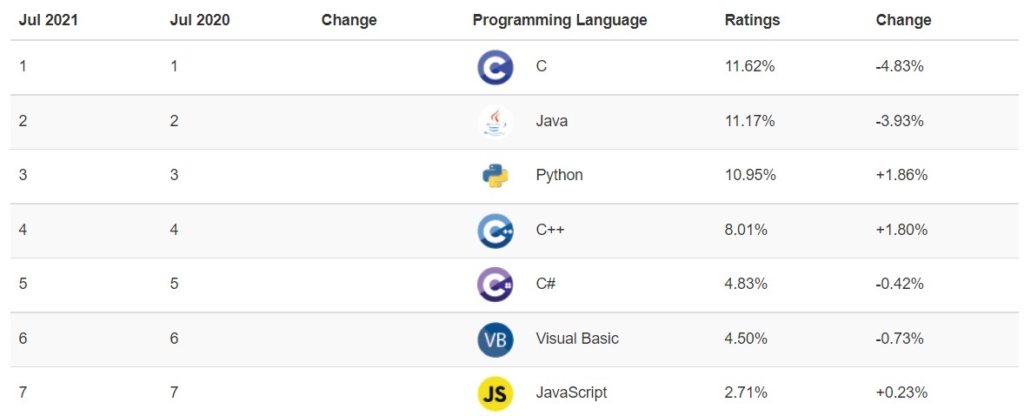Viewport: 1024px width, 416px height.
Task: Click the C# logo icon
Action: [495, 285]
